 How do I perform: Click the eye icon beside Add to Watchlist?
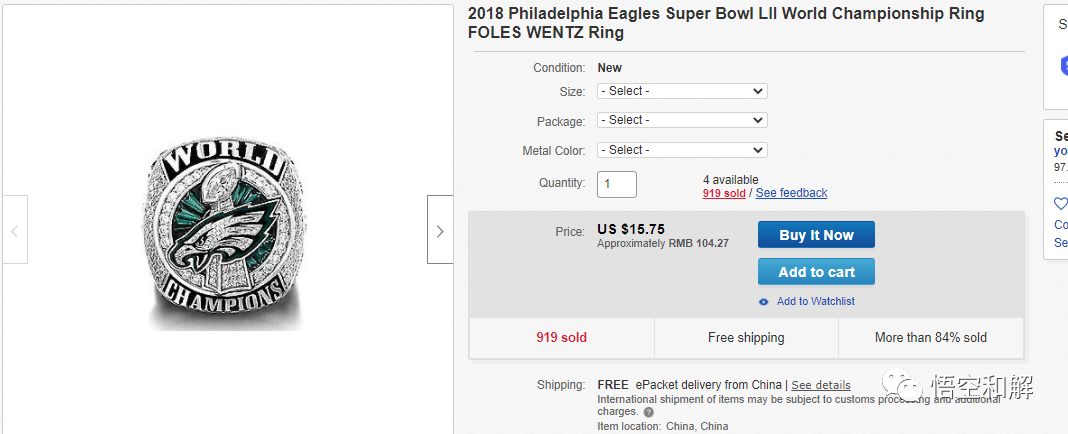764,302
